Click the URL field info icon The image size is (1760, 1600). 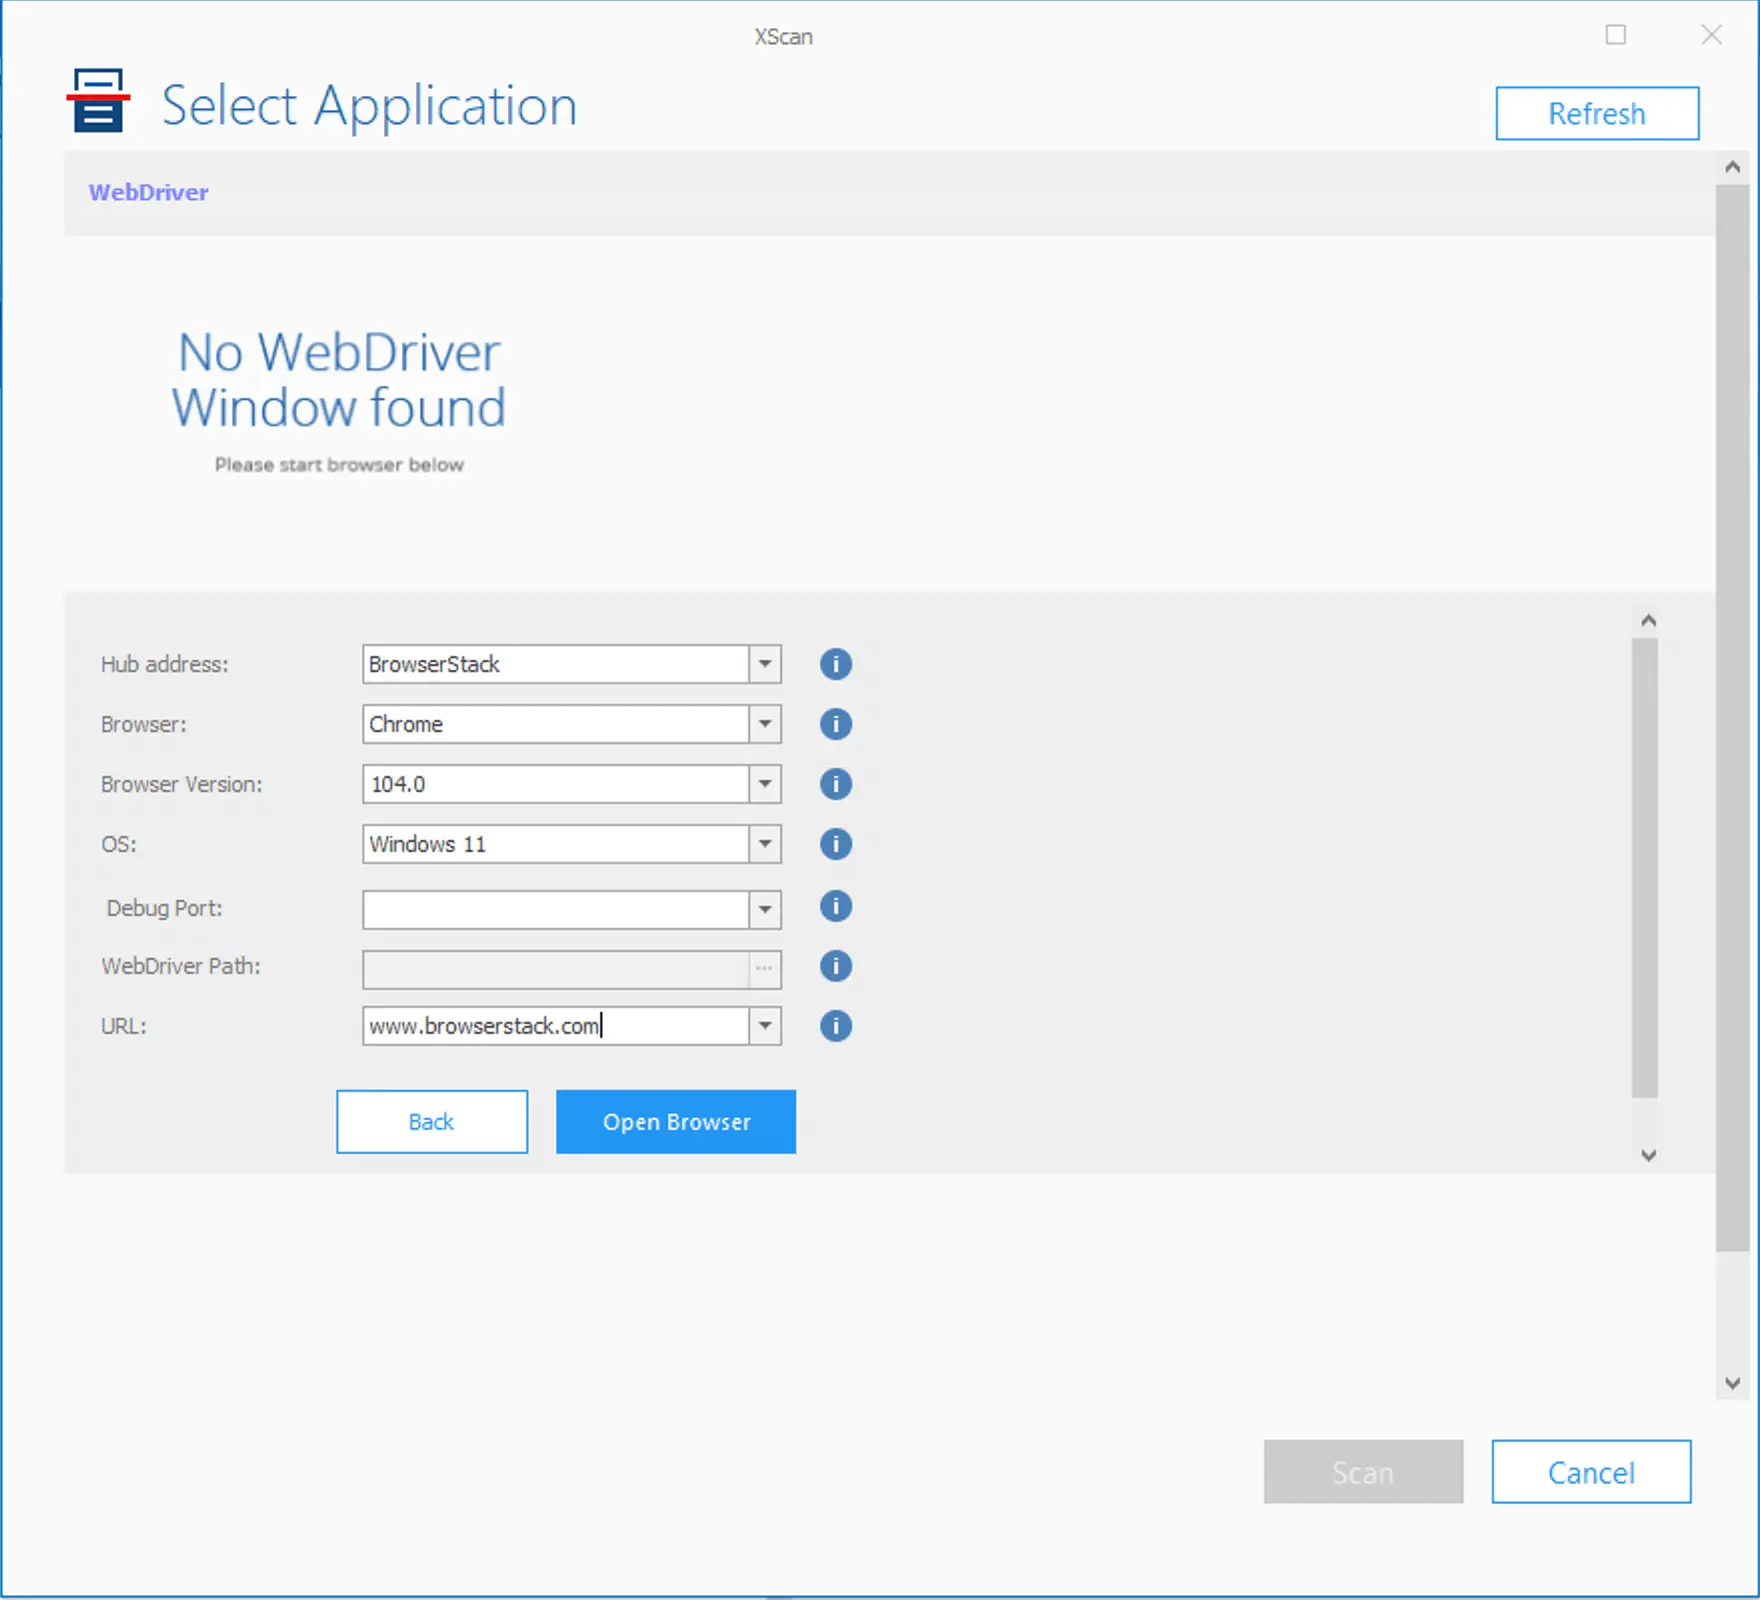point(835,1026)
